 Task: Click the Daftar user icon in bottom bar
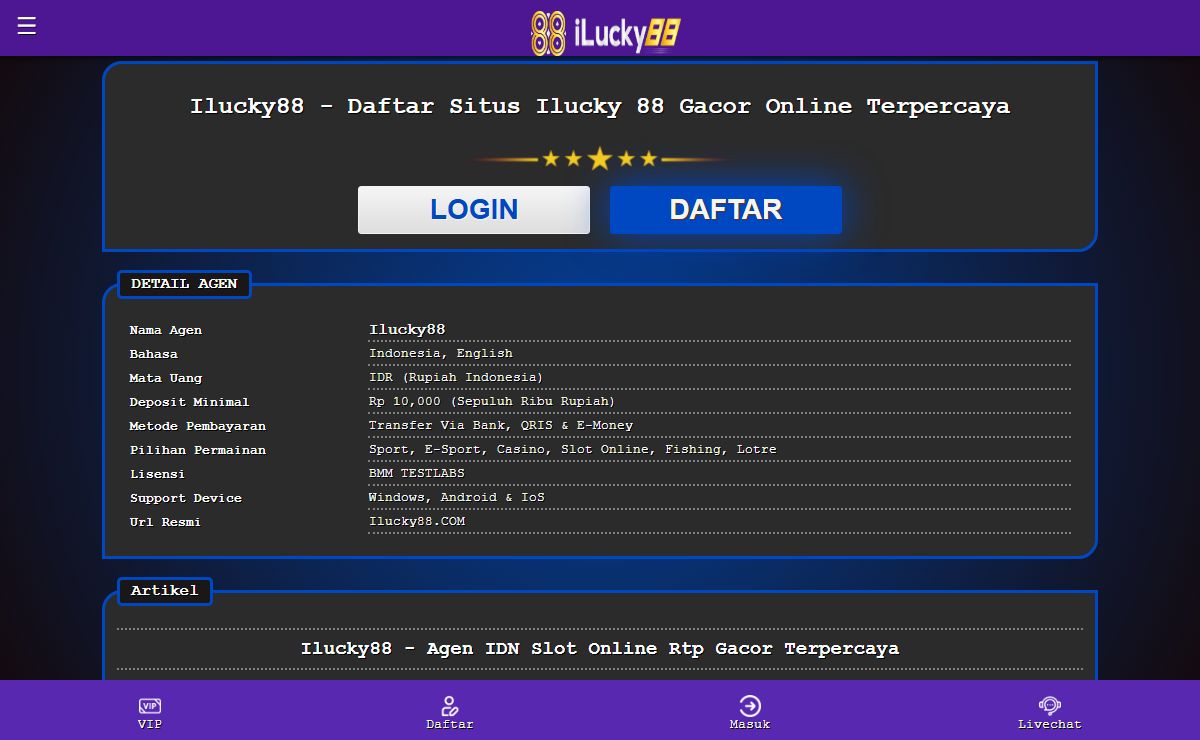pyautogui.click(x=450, y=706)
